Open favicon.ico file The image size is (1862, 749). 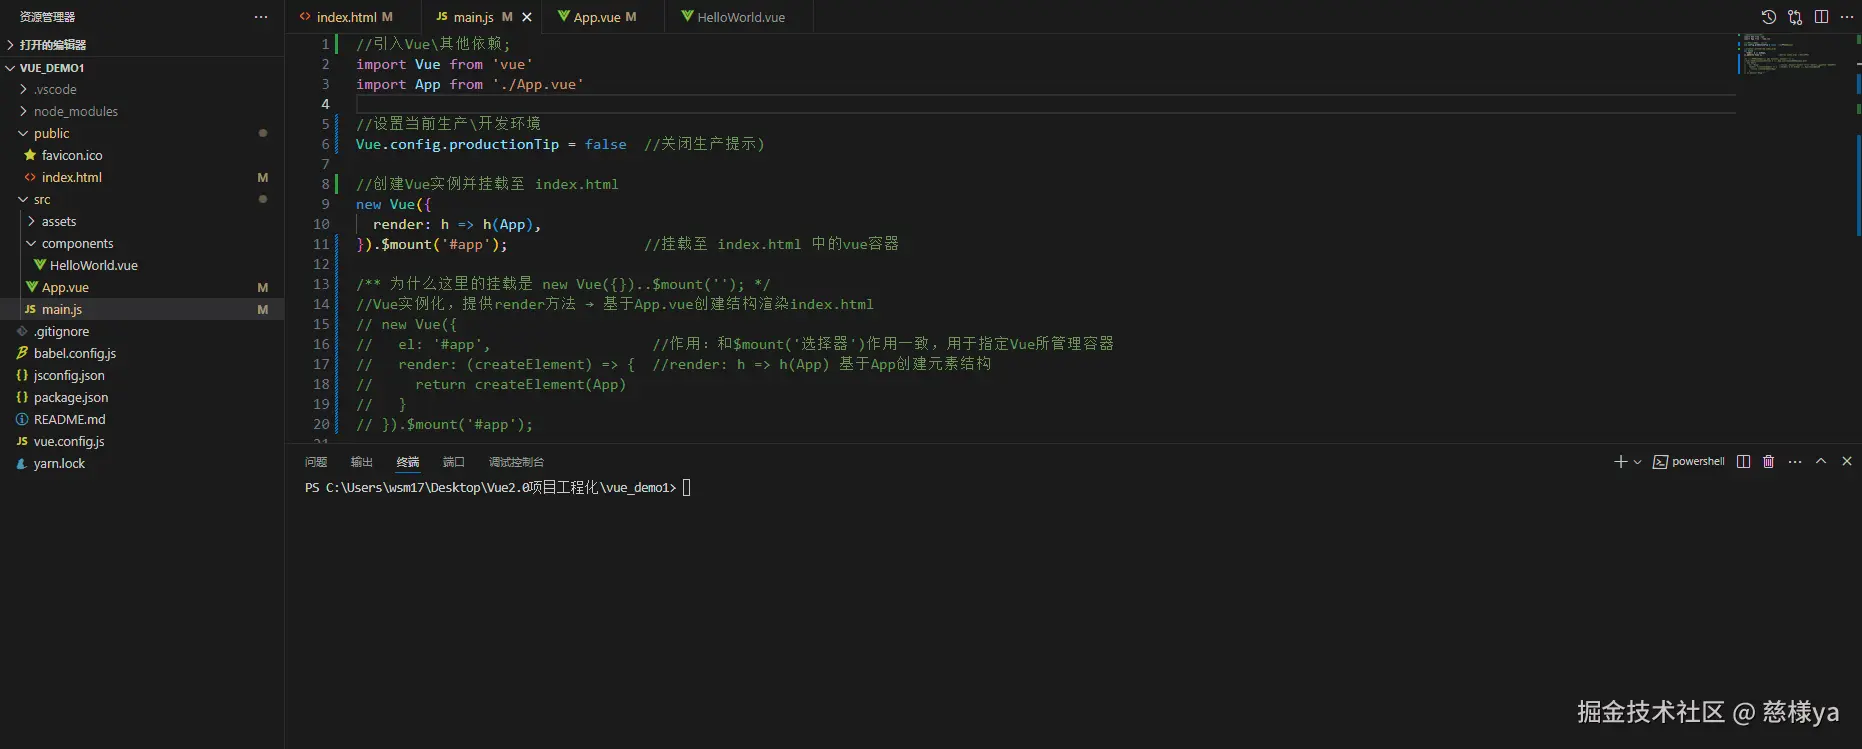tap(142, 155)
